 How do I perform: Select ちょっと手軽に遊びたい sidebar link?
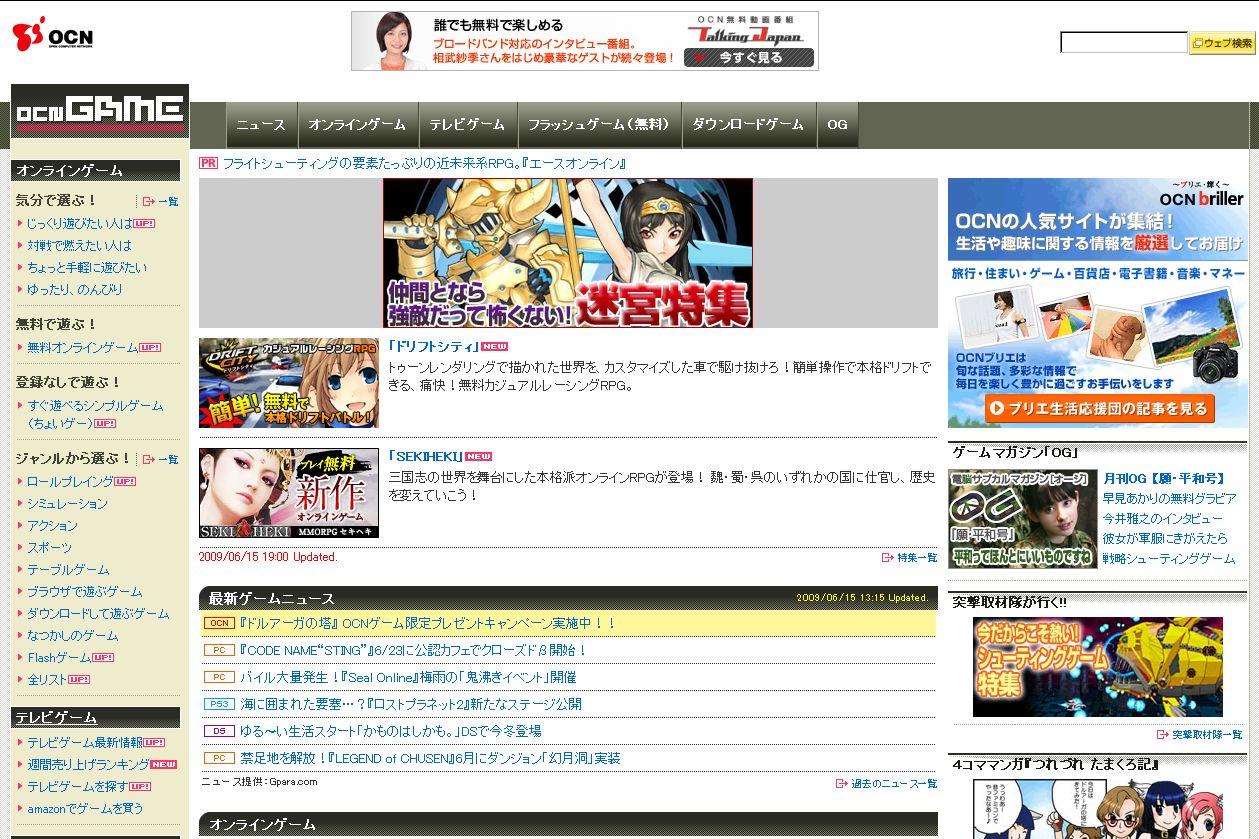point(87,267)
